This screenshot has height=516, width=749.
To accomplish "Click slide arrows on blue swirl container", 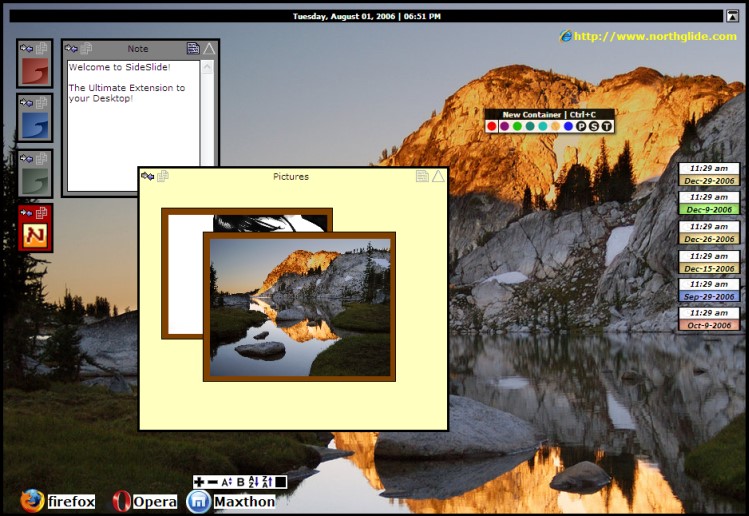I will pyautogui.click(x=26, y=103).
